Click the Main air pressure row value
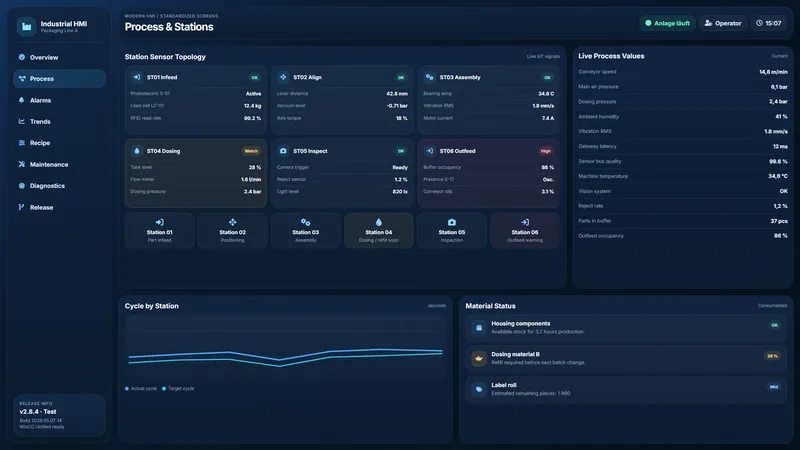The height and width of the screenshot is (450, 800). (779, 87)
